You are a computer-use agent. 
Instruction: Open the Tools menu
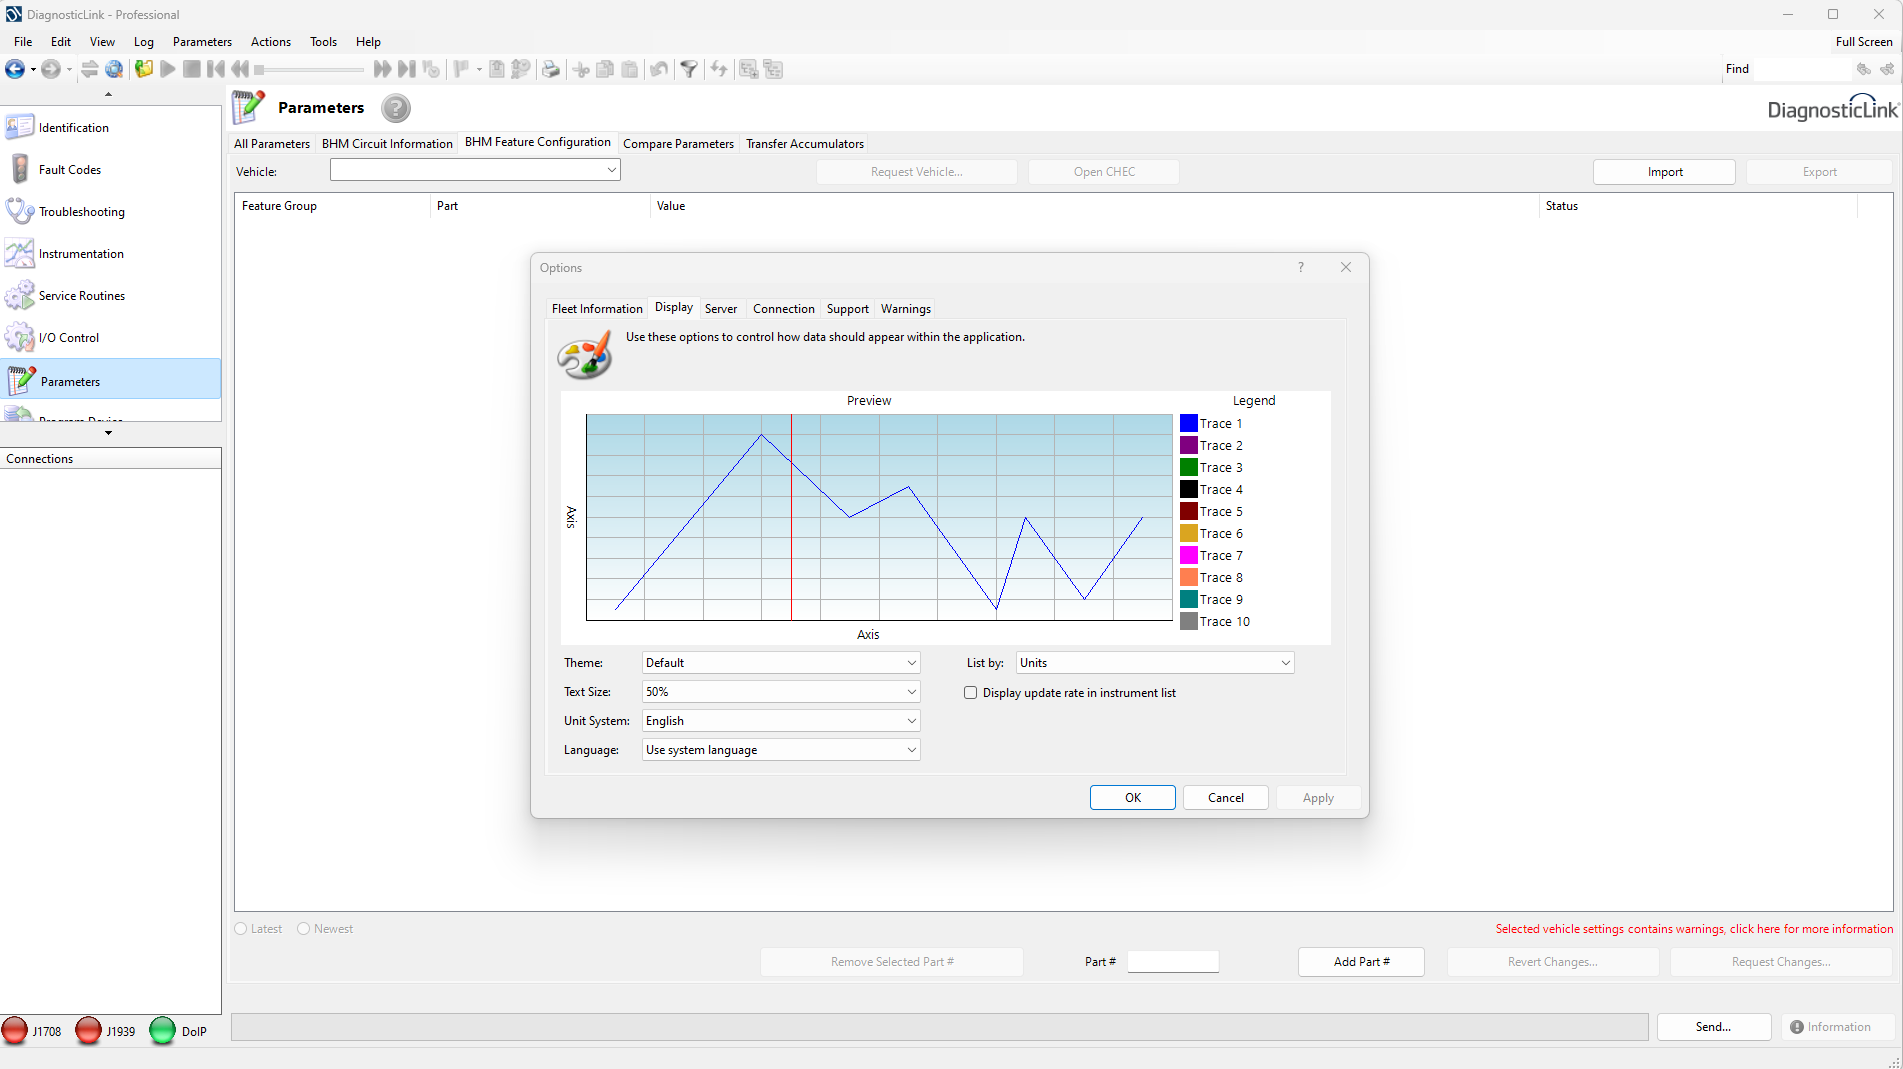pos(323,42)
